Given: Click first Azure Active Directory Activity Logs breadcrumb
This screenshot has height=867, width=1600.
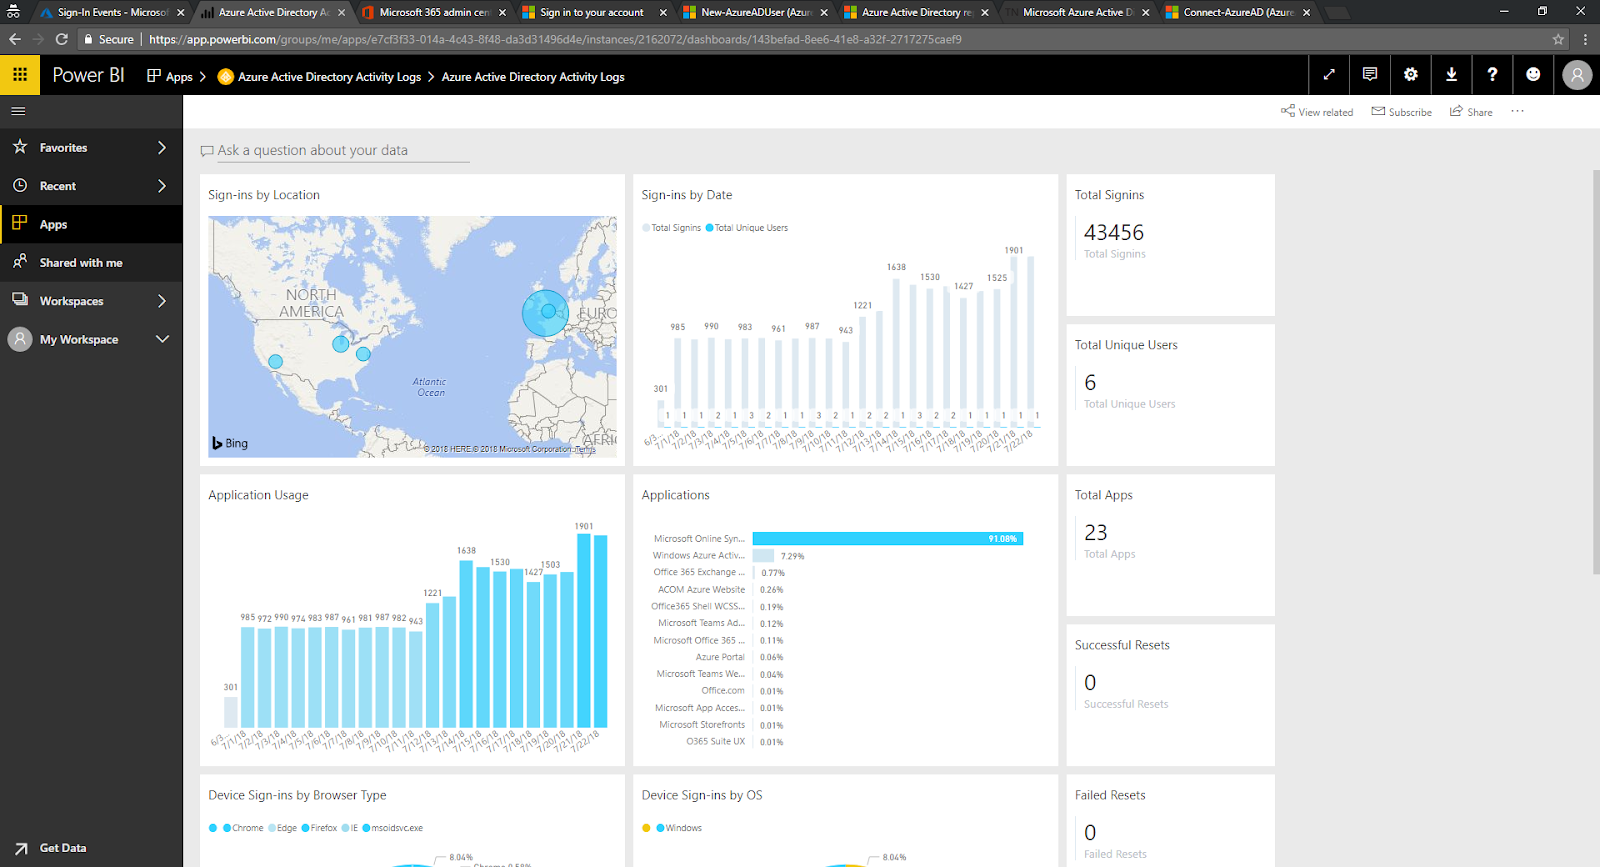Looking at the screenshot, I should (x=319, y=77).
